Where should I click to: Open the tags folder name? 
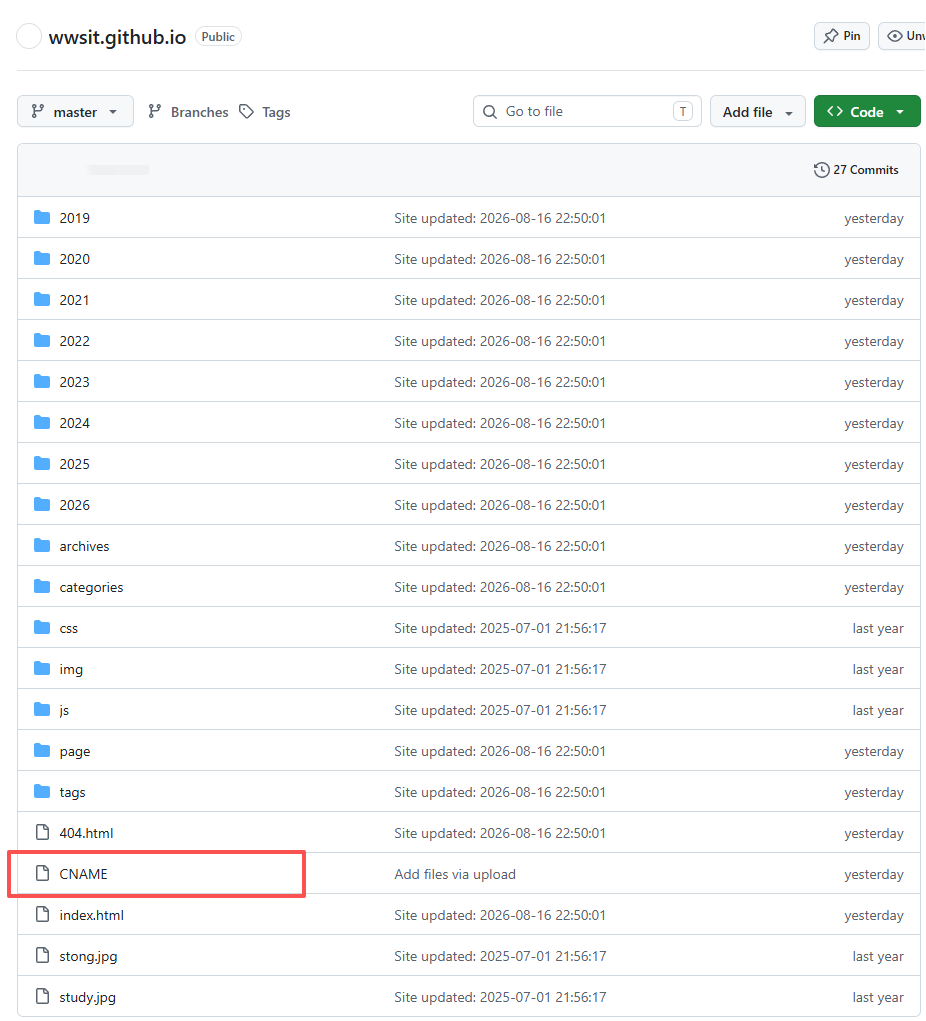coord(72,792)
